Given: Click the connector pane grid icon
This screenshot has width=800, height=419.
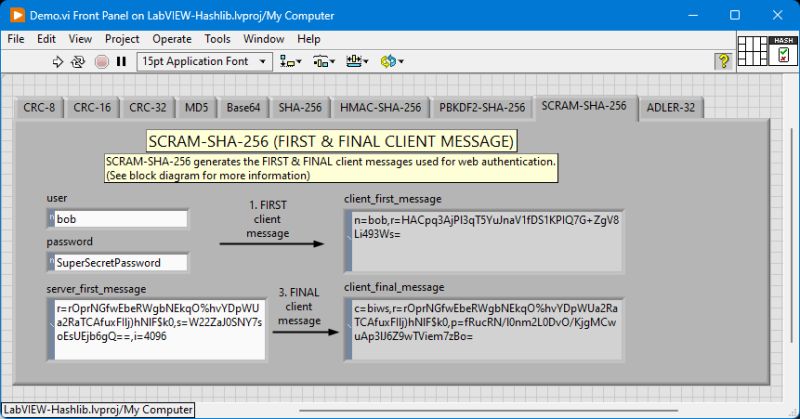Looking at the screenshot, I should [x=753, y=51].
